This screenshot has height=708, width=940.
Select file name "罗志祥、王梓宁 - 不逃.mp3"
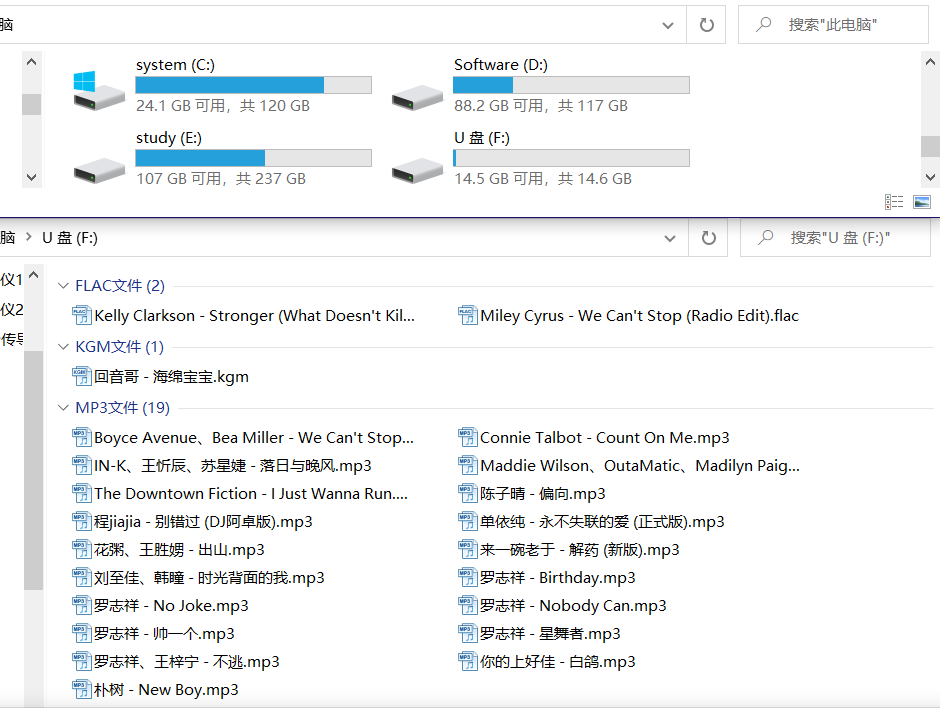tap(186, 662)
